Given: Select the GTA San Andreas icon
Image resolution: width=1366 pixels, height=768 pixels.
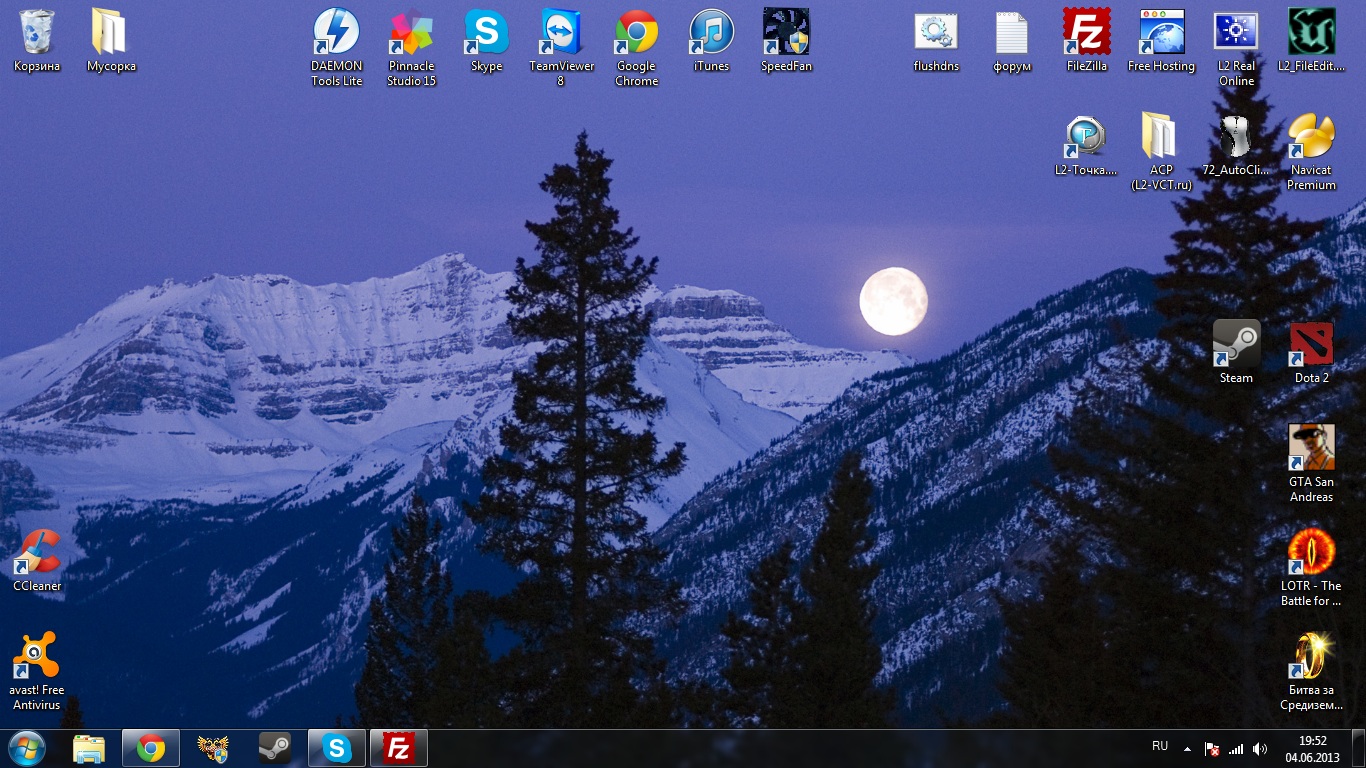Looking at the screenshot, I should [x=1312, y=463].
